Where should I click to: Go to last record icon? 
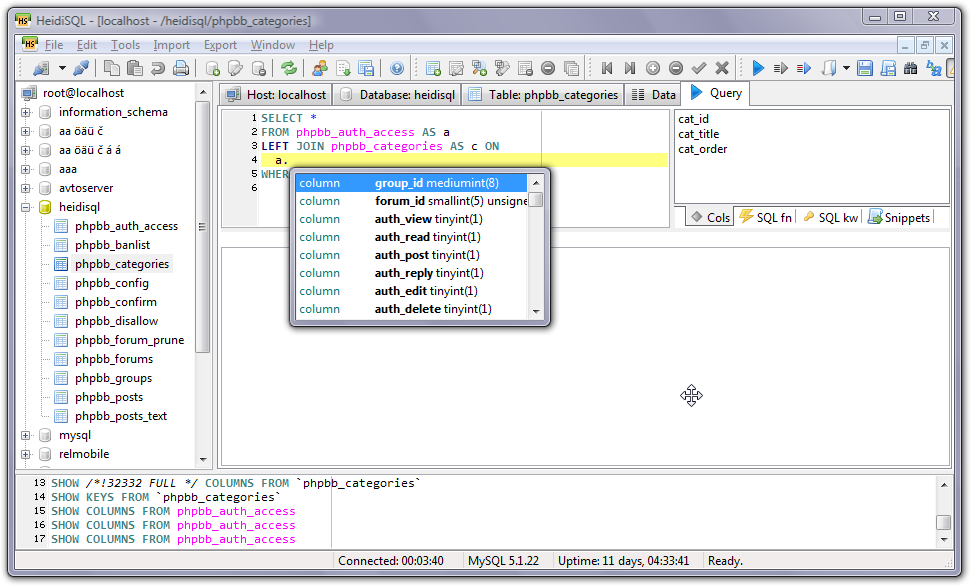pyautogui.click(x=630, y=68)
